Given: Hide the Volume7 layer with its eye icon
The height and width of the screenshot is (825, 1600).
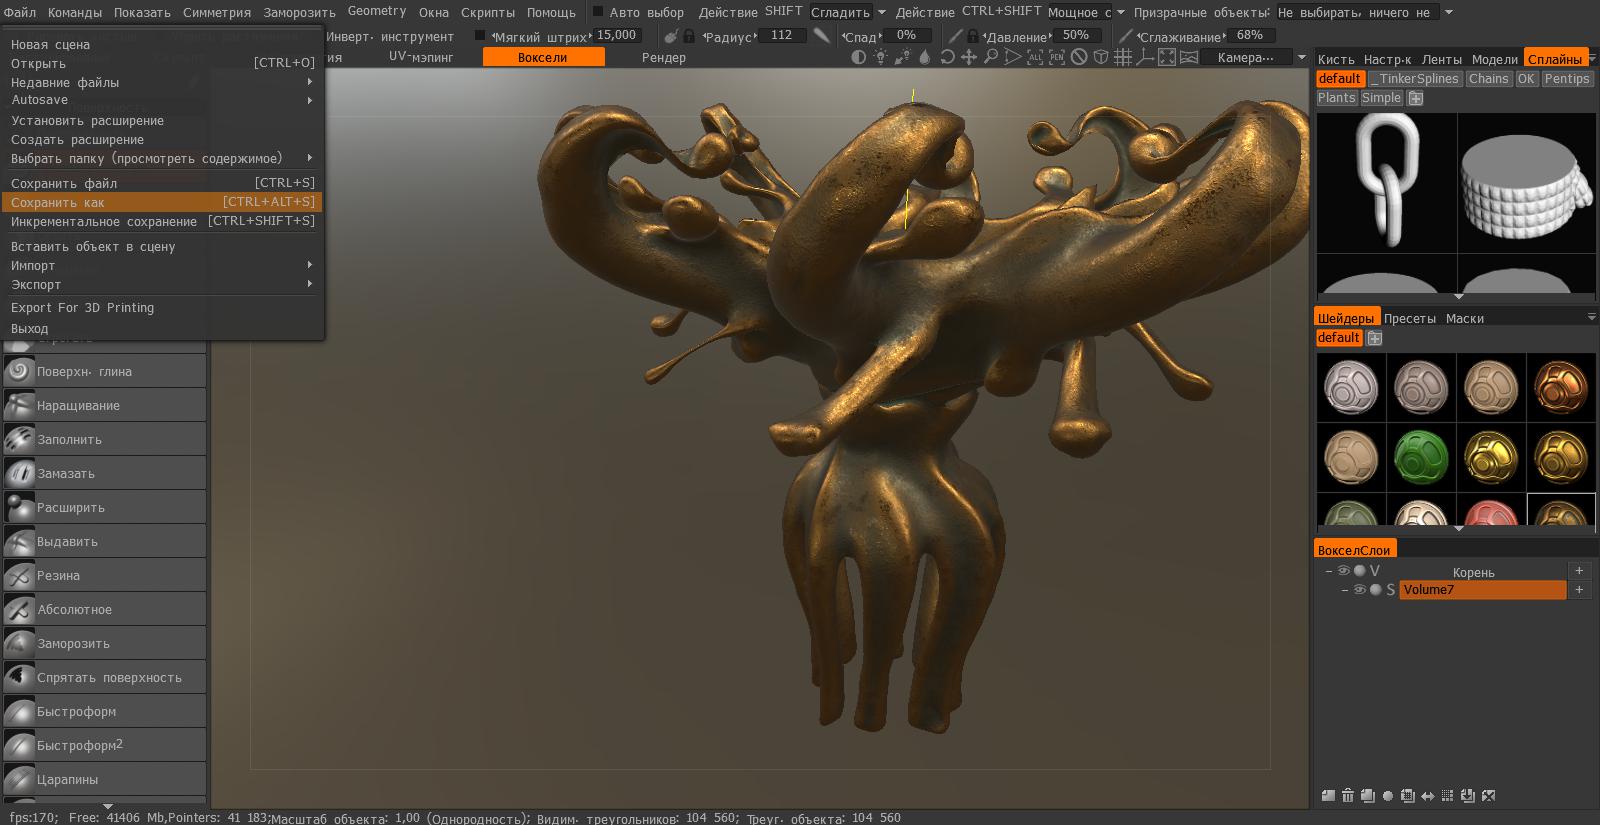Looking at the screenshot, I should [1360, 590].
